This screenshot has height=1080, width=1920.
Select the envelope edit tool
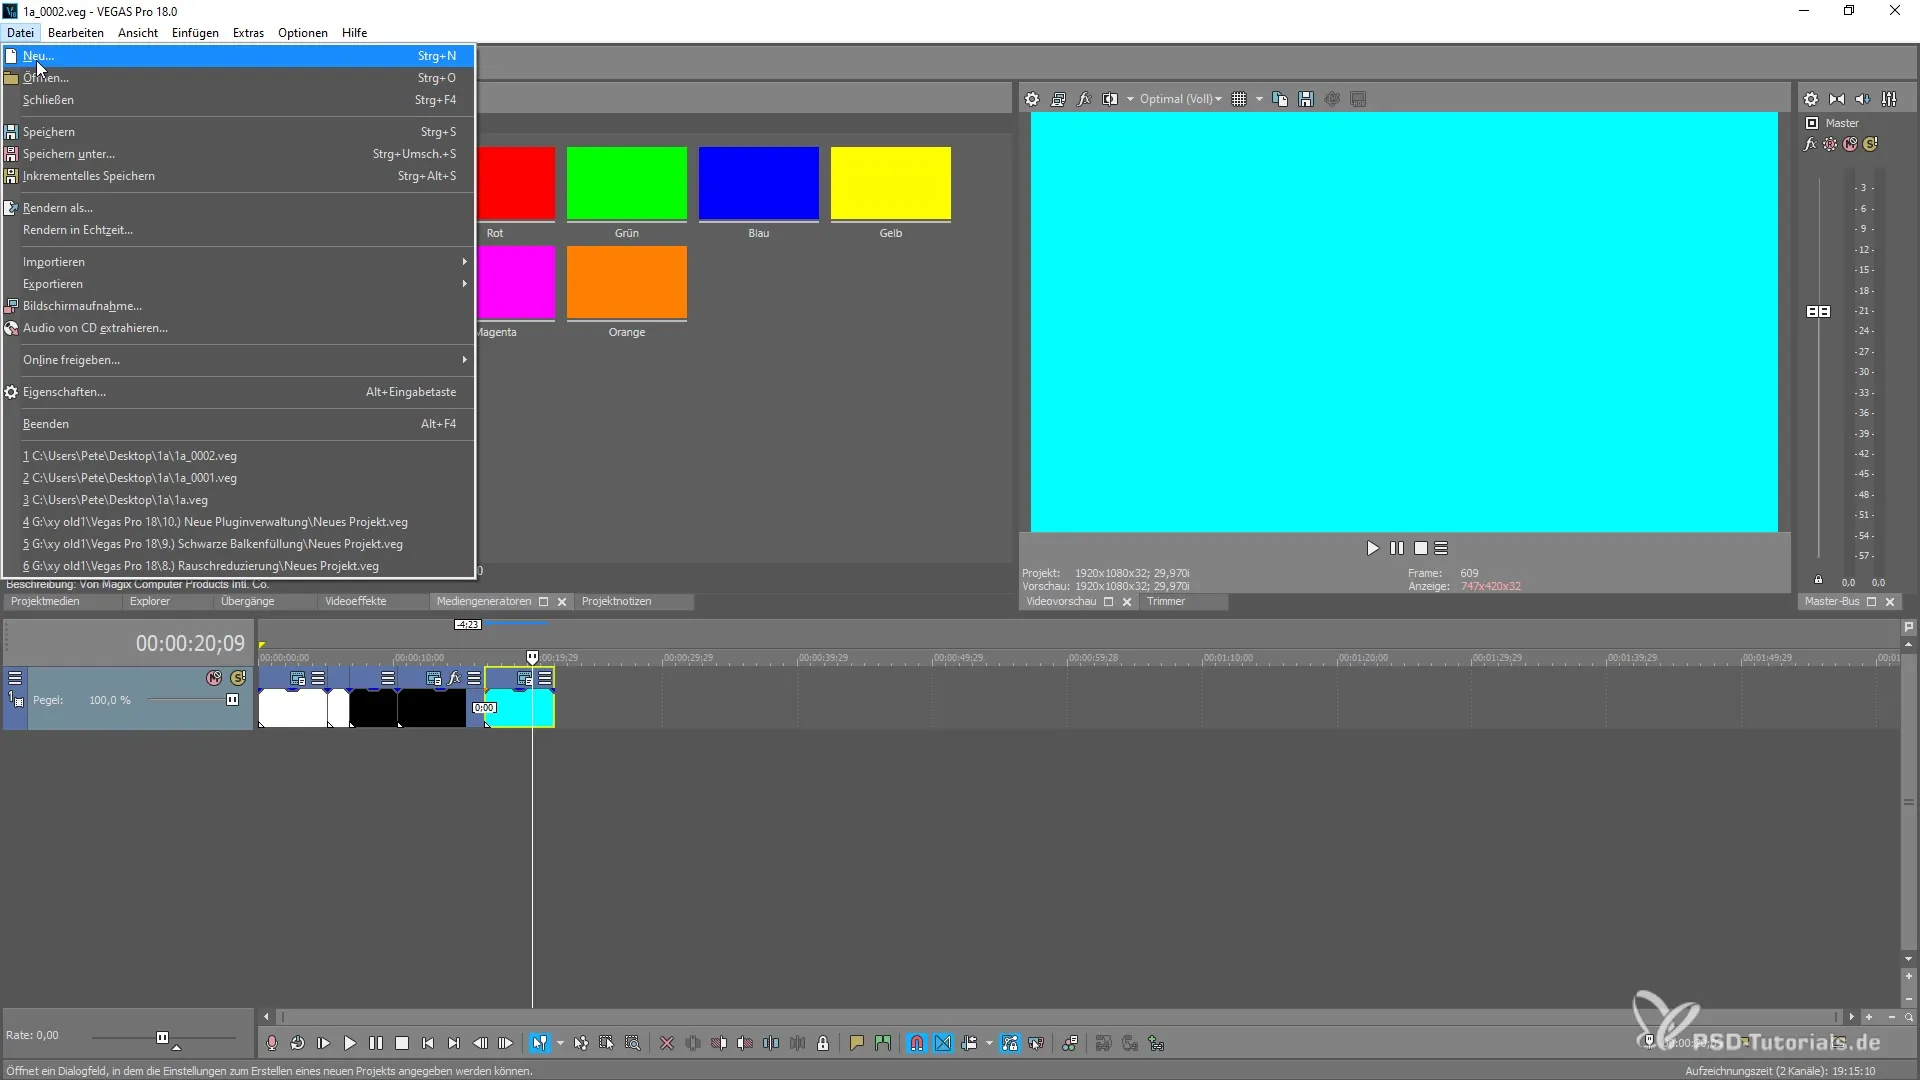click(581, 1043)
